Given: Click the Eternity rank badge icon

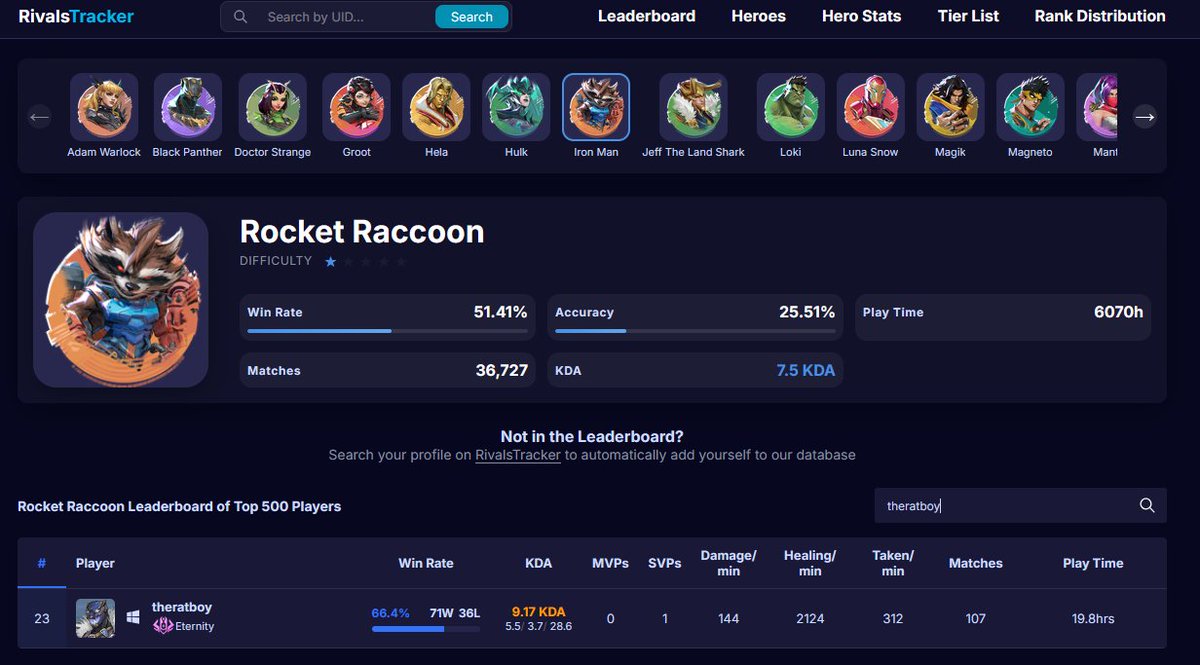Looking at the screenshot, I should (163, 626).
